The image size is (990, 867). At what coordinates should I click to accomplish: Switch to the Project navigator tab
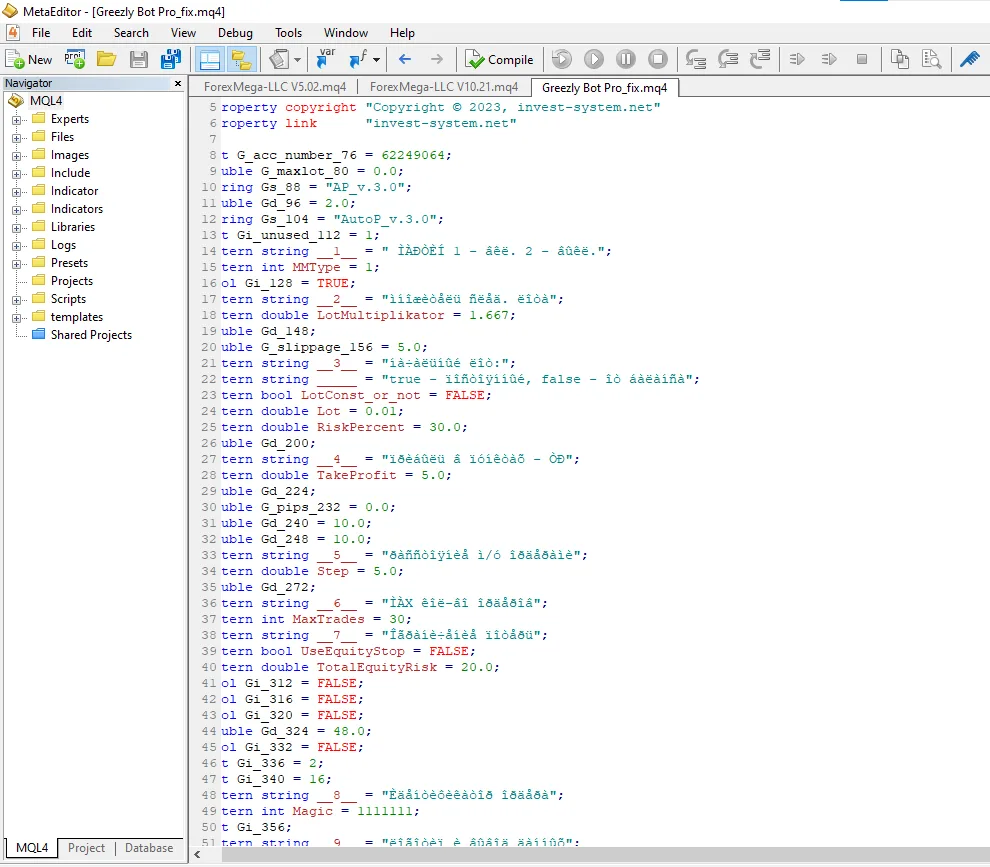point(86,848)
